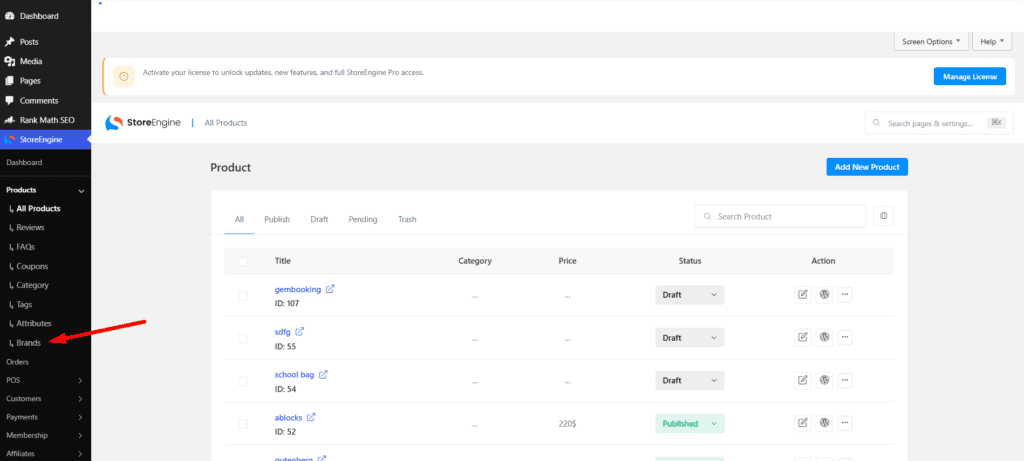This screenshot has width=1024, height=461.
Task: Open status dropdown for gembooking
Action: pyautogui.click(x=690, y=294)
